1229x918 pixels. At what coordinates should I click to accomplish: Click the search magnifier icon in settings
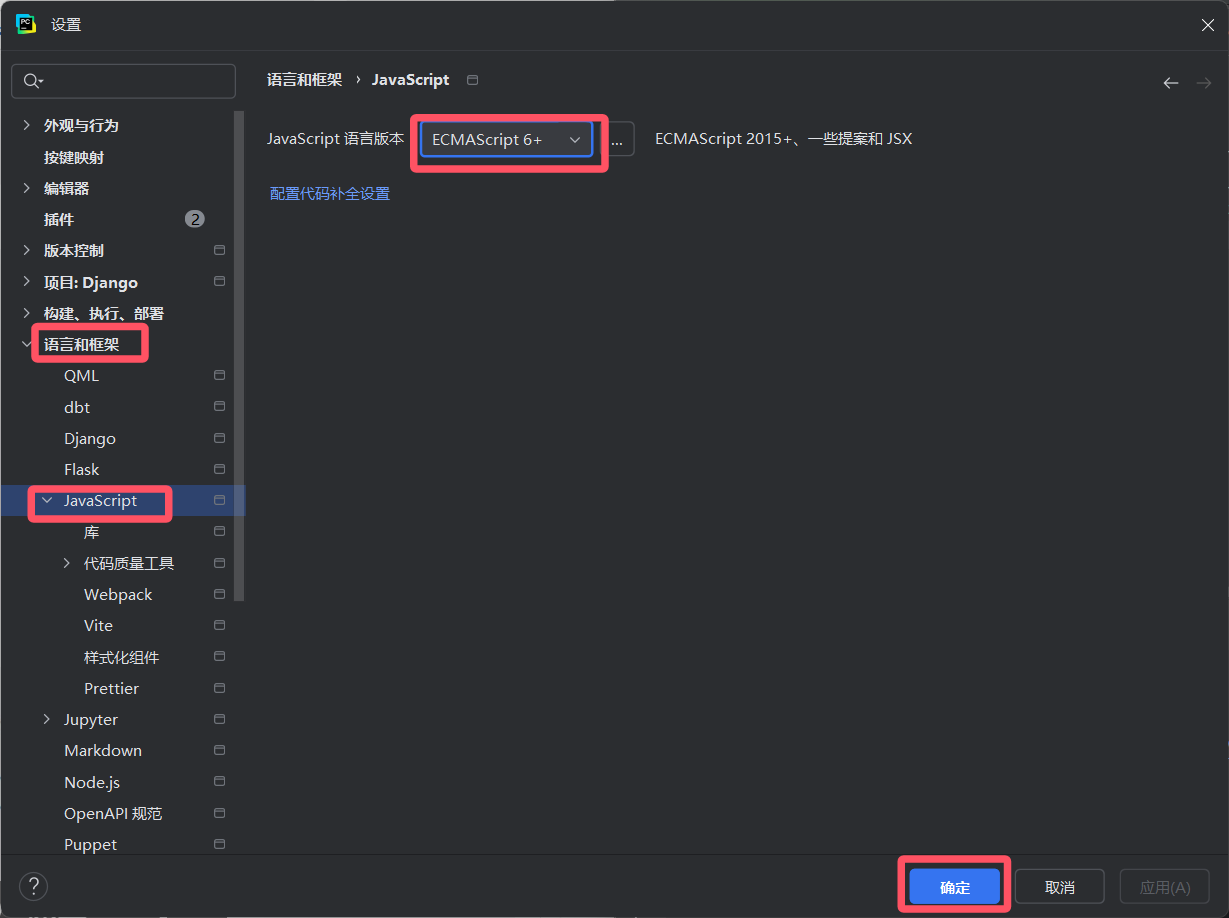click(33, 81)
